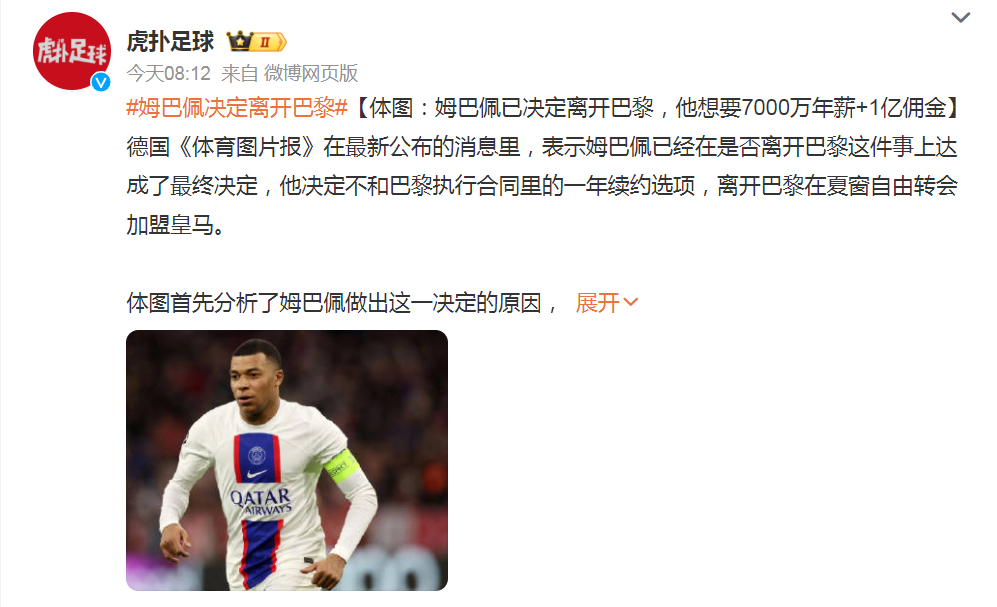Click the yellow captain armband in photo
This screenshot has height=607, width=997.
pos(341,468)
